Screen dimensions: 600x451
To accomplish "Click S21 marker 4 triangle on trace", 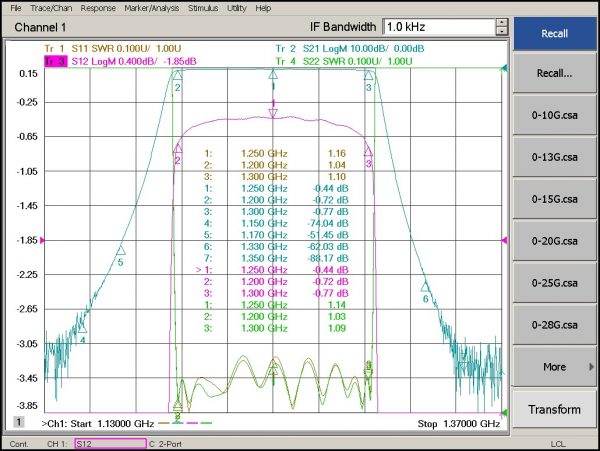I will click(83, 328).
